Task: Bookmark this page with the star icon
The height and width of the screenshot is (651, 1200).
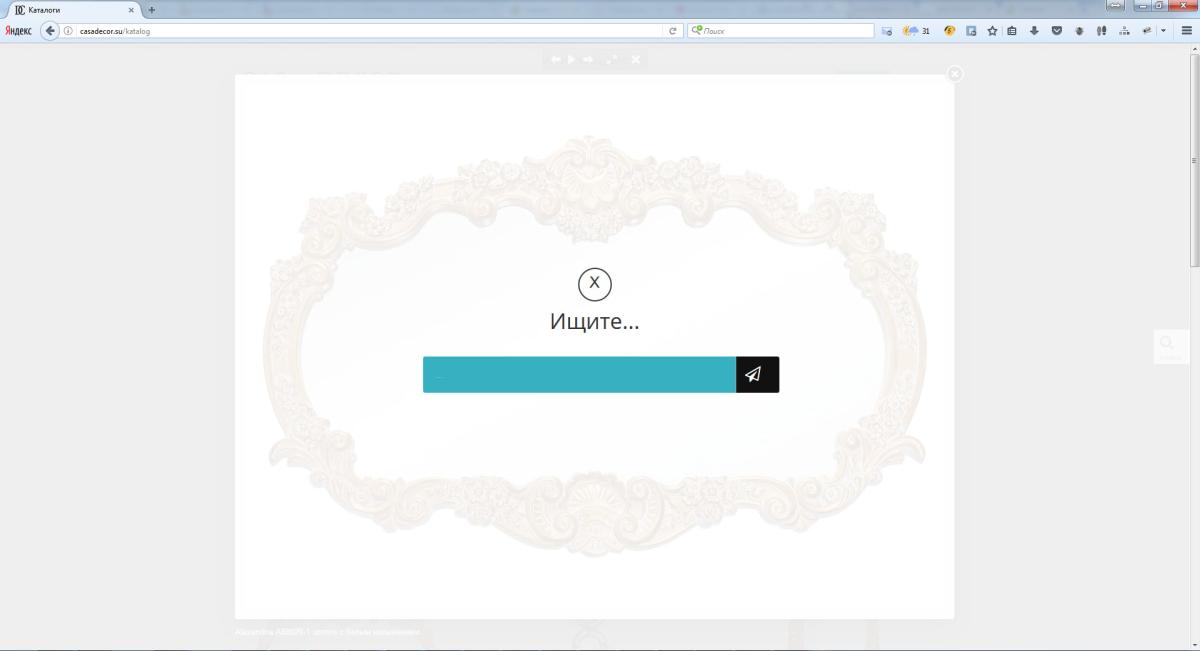Action: [992, 31]
